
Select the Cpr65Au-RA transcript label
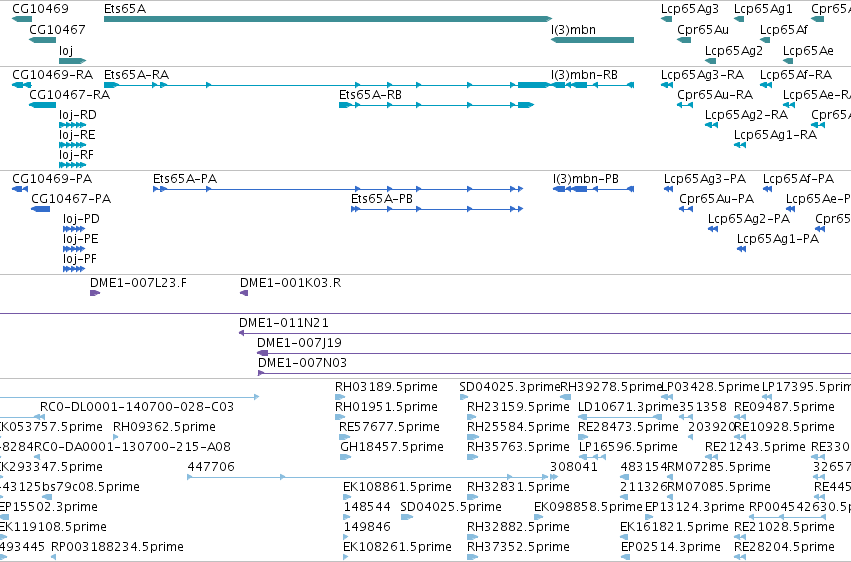(x=715, y=94)
